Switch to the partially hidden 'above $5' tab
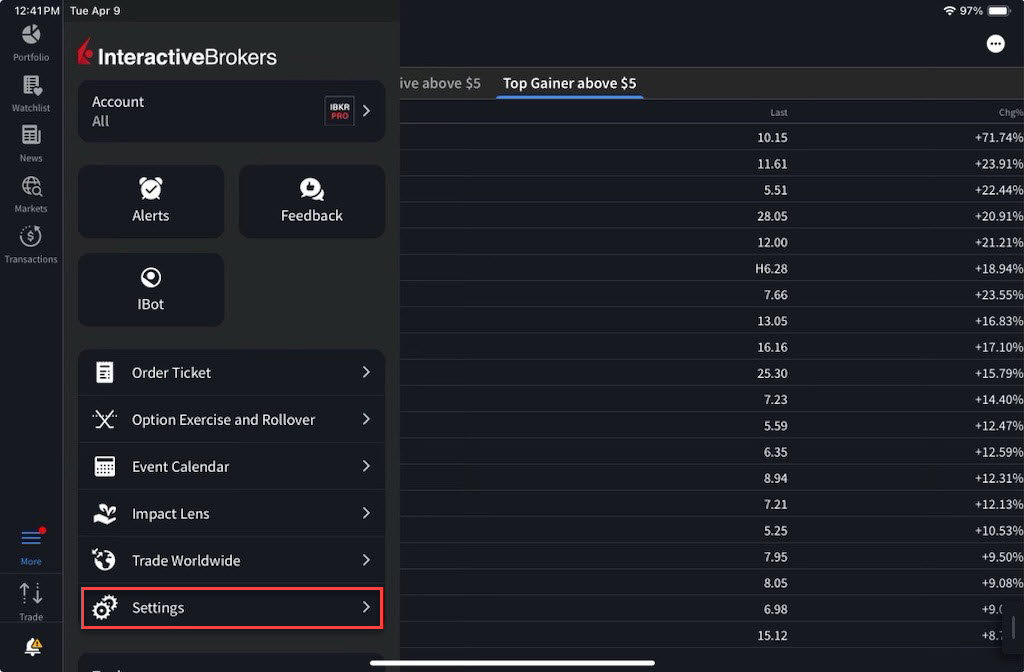1024x672 pixels. click(440, 83)
